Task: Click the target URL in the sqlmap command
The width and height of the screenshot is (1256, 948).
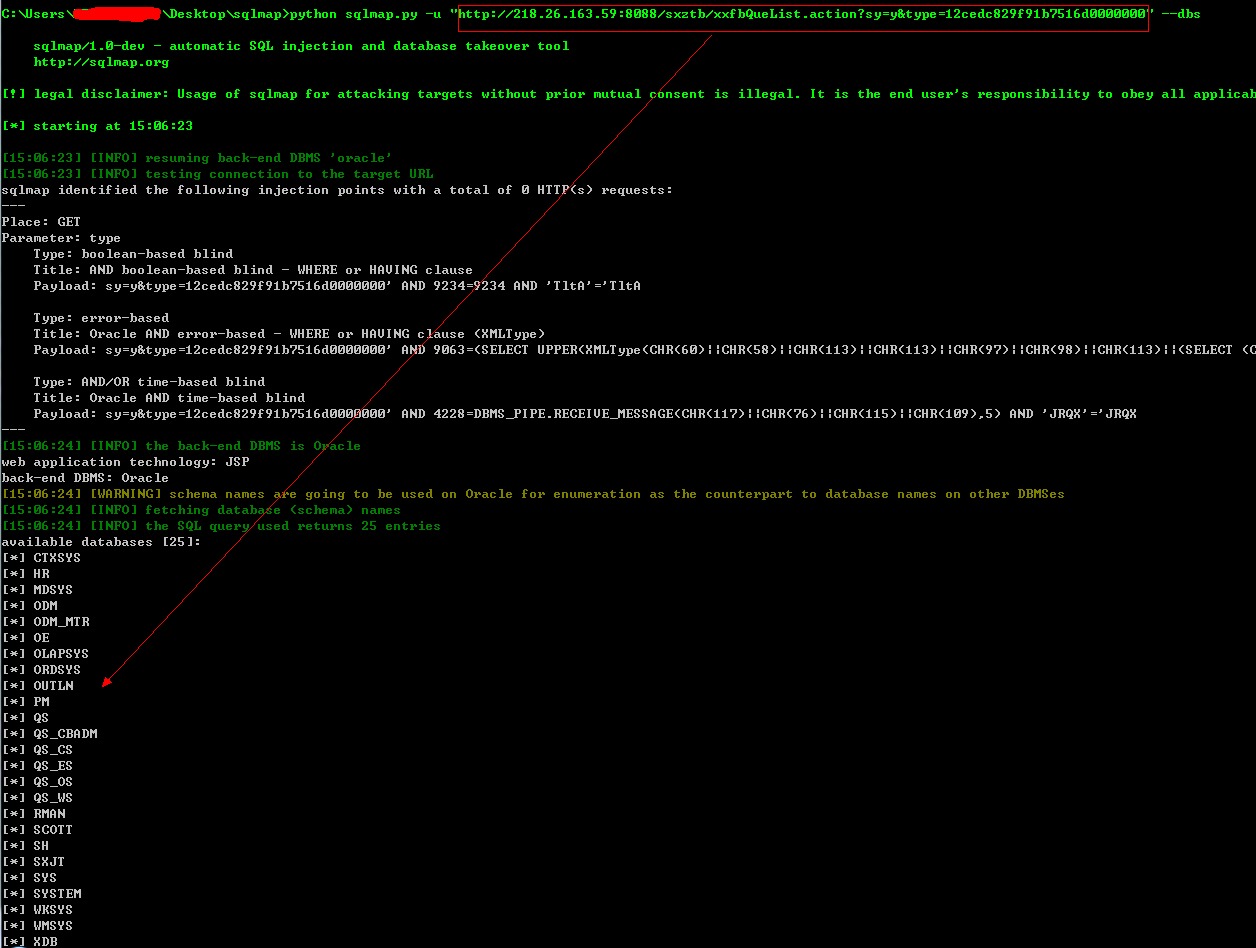Action: point(801,14)
